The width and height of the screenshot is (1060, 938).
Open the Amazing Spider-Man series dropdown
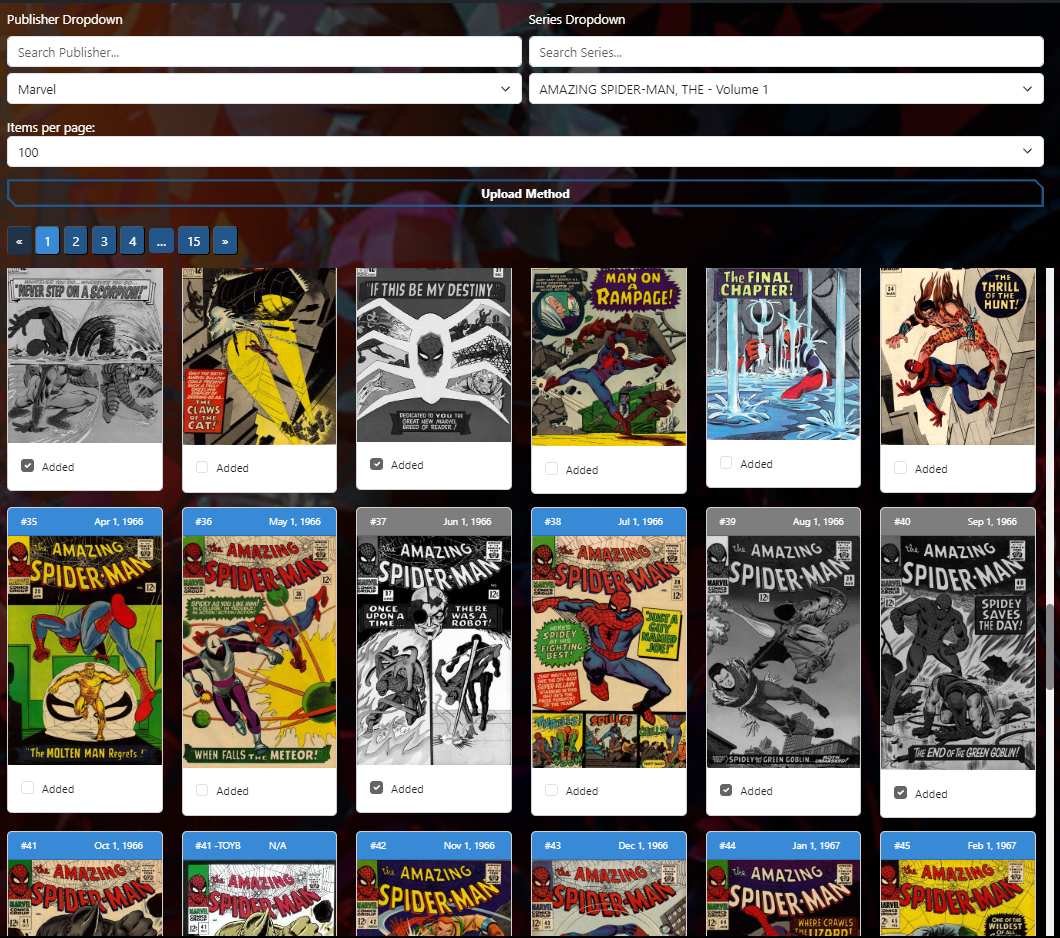point(786,89)
